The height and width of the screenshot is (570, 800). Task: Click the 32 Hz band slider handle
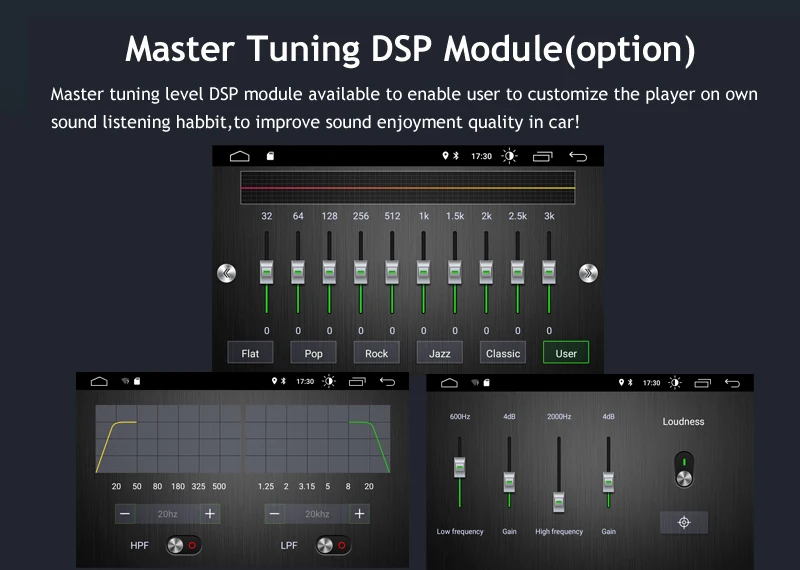(266, 272)
